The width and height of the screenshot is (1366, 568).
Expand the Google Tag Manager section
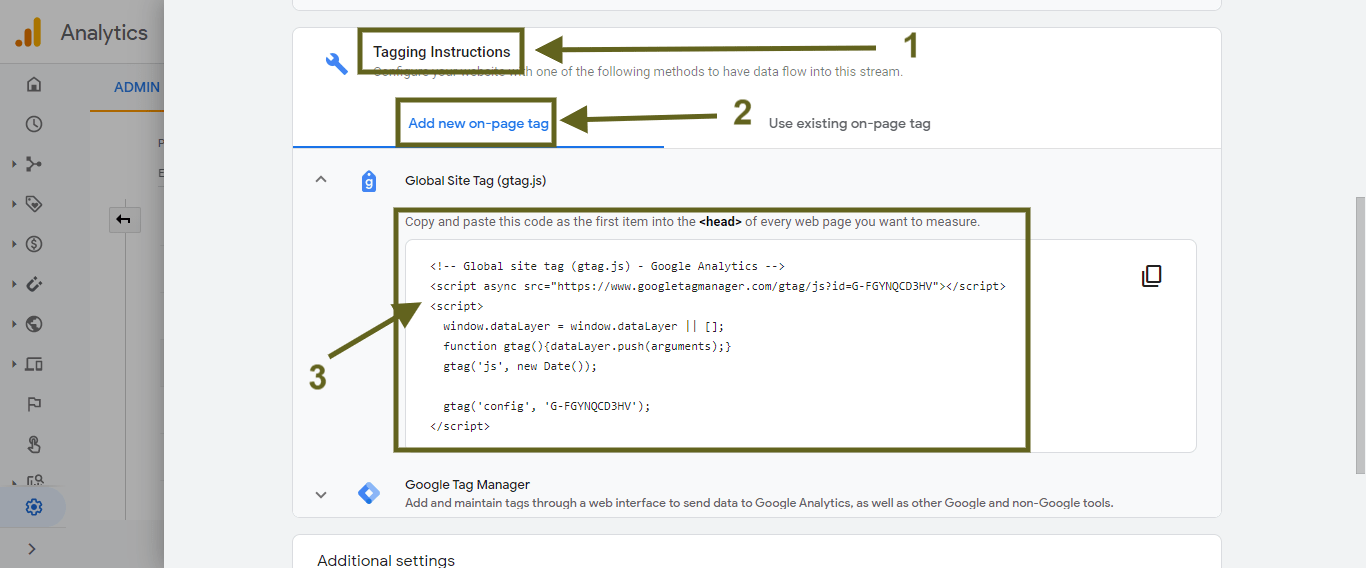click(321, 494)
